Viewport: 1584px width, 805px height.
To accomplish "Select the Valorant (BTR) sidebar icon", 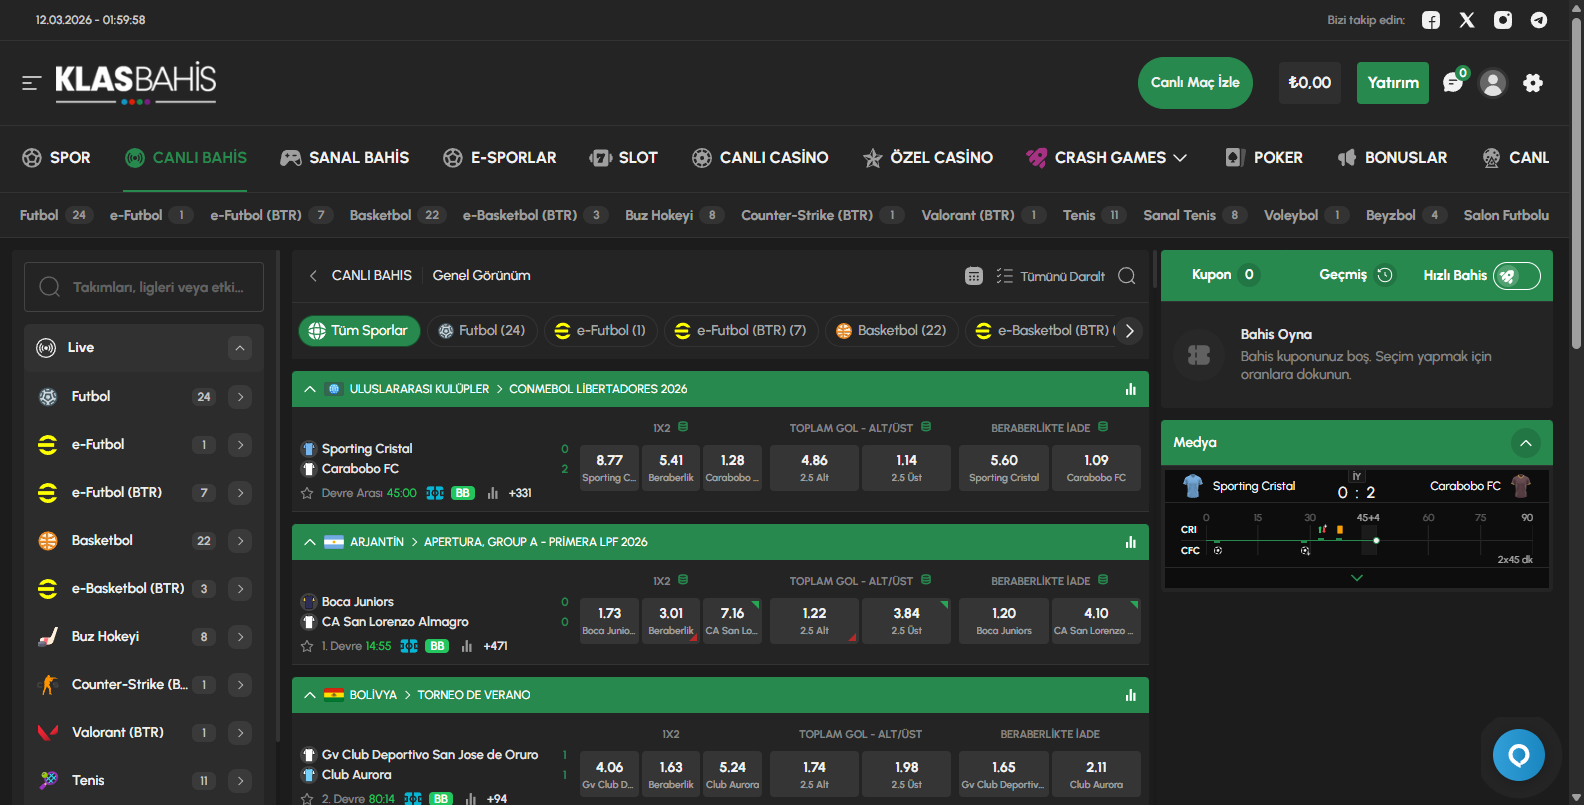I will click(48, 733).
